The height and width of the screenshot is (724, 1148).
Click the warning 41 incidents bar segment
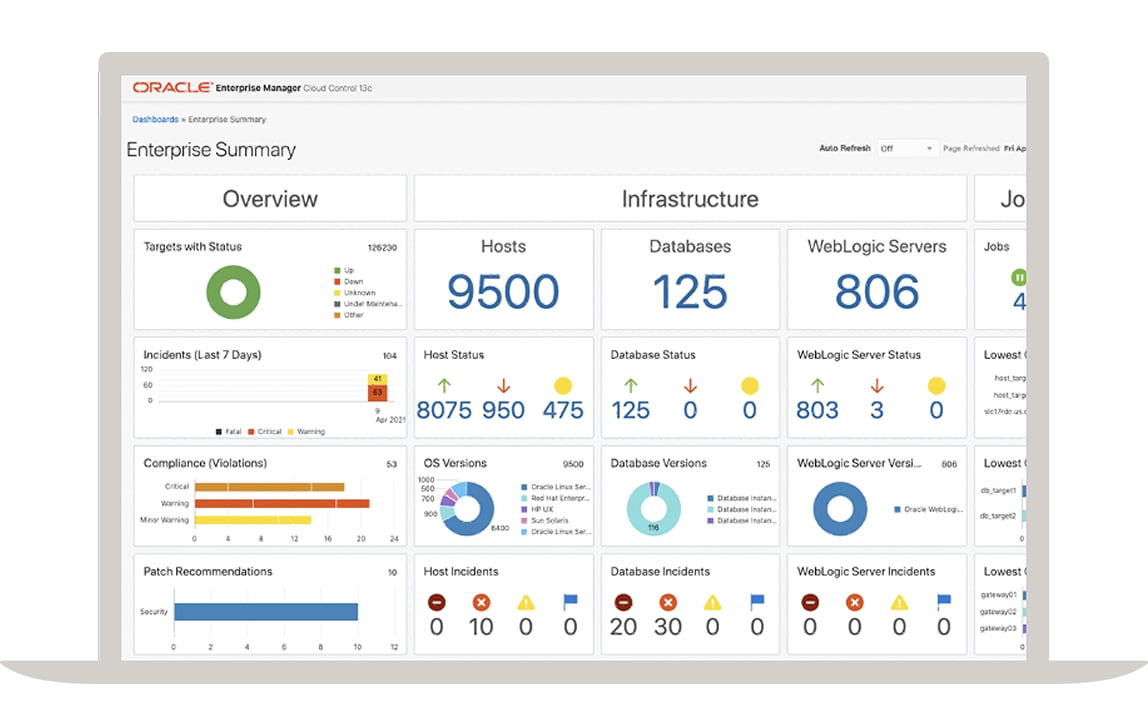click(x=377, y=379)
